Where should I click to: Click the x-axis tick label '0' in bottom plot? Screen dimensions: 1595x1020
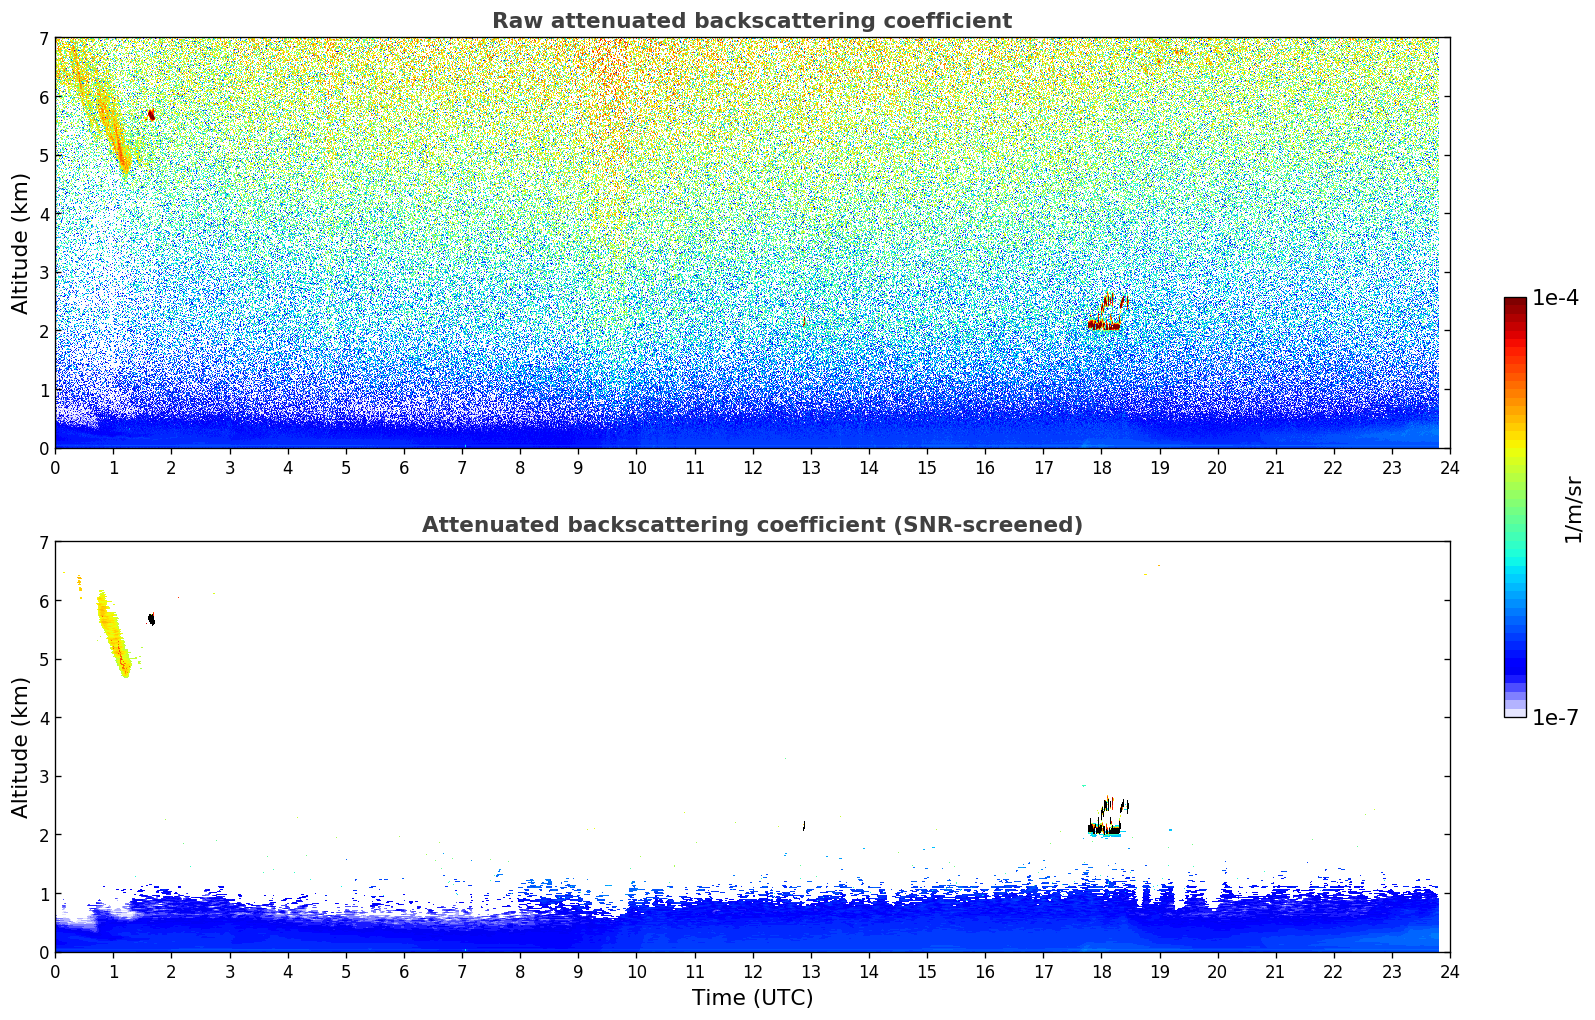(x=55, y=972)
